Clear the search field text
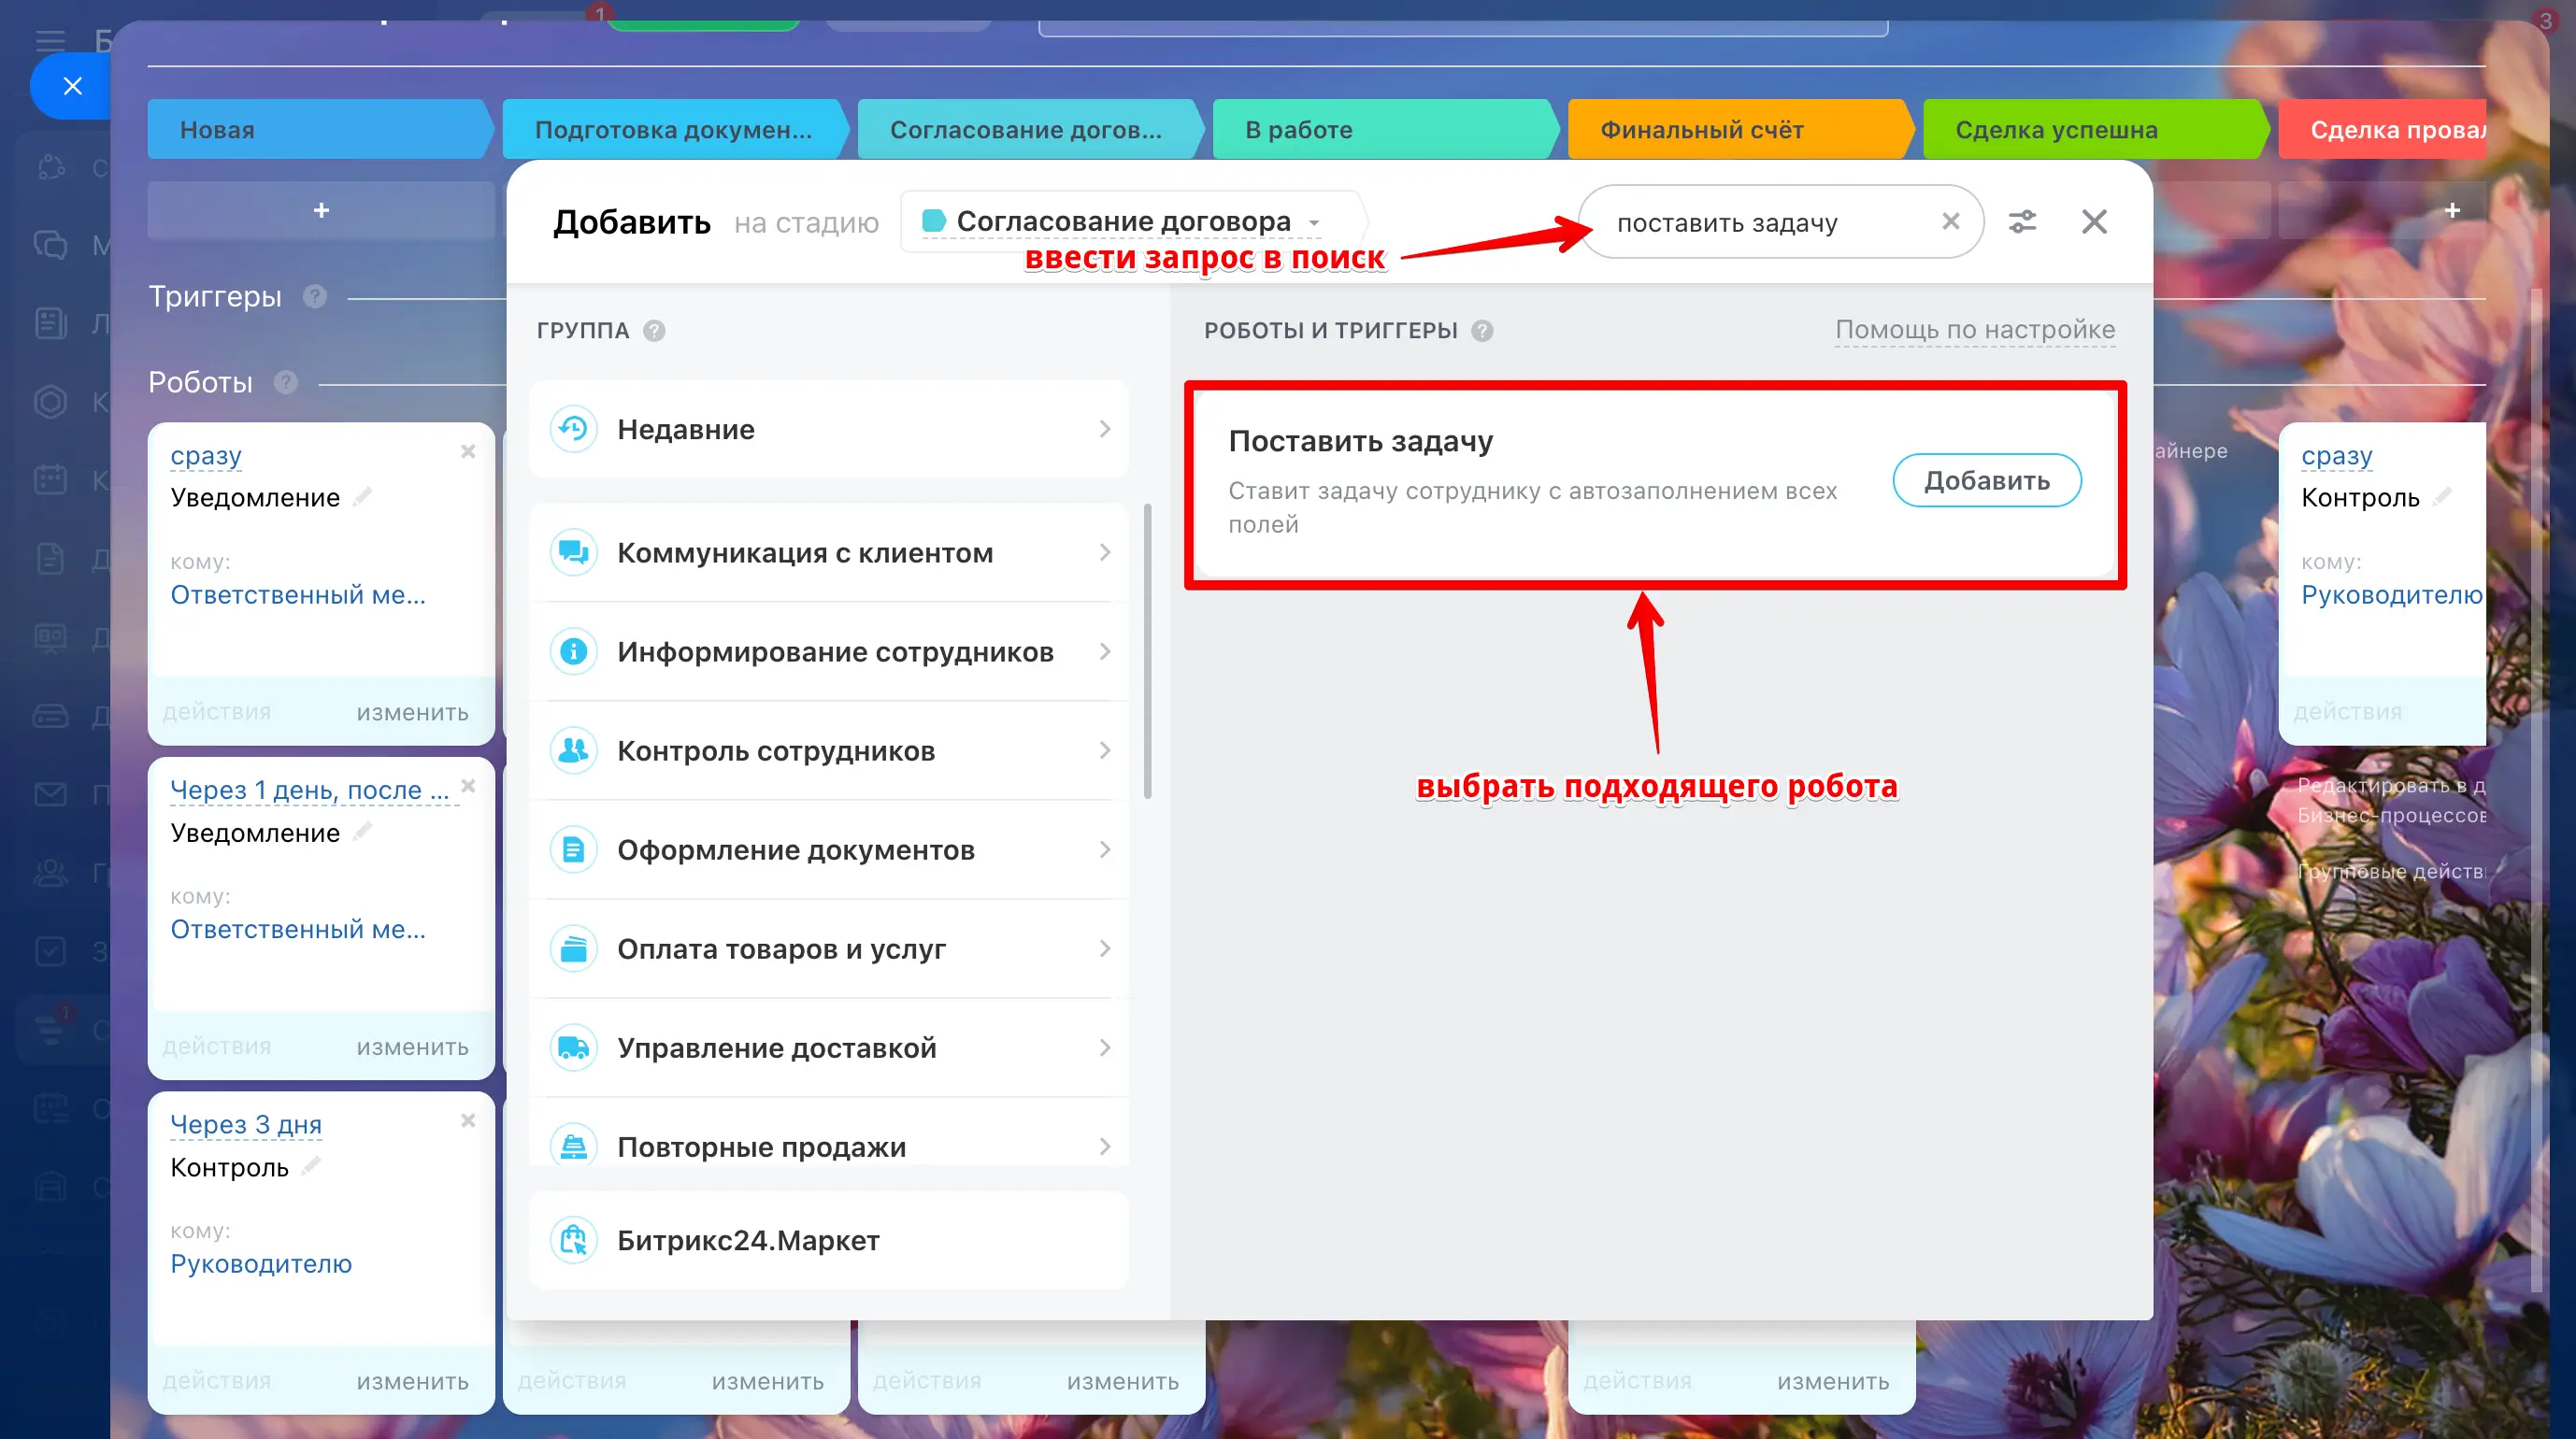This screenshot has height=1439, width=2576. (1950, 221)
